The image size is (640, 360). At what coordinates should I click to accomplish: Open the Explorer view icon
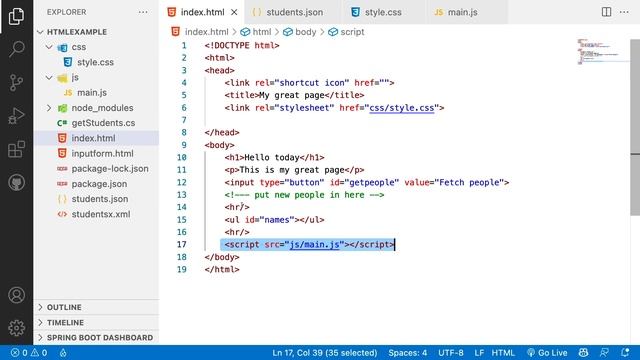16,16
